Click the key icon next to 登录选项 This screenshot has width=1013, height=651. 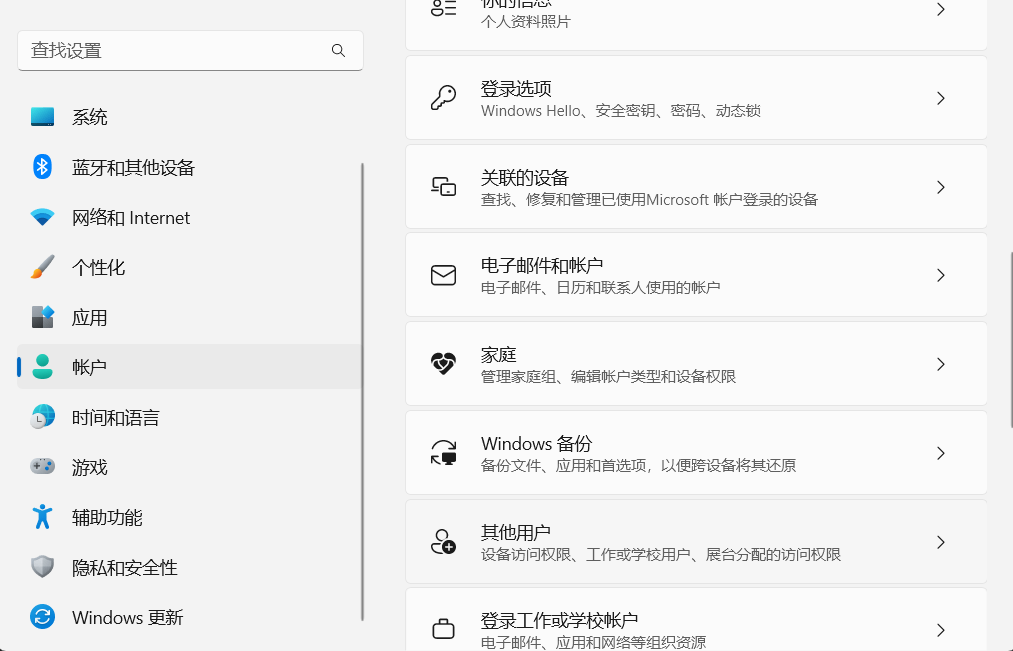(x=443, y=97)
